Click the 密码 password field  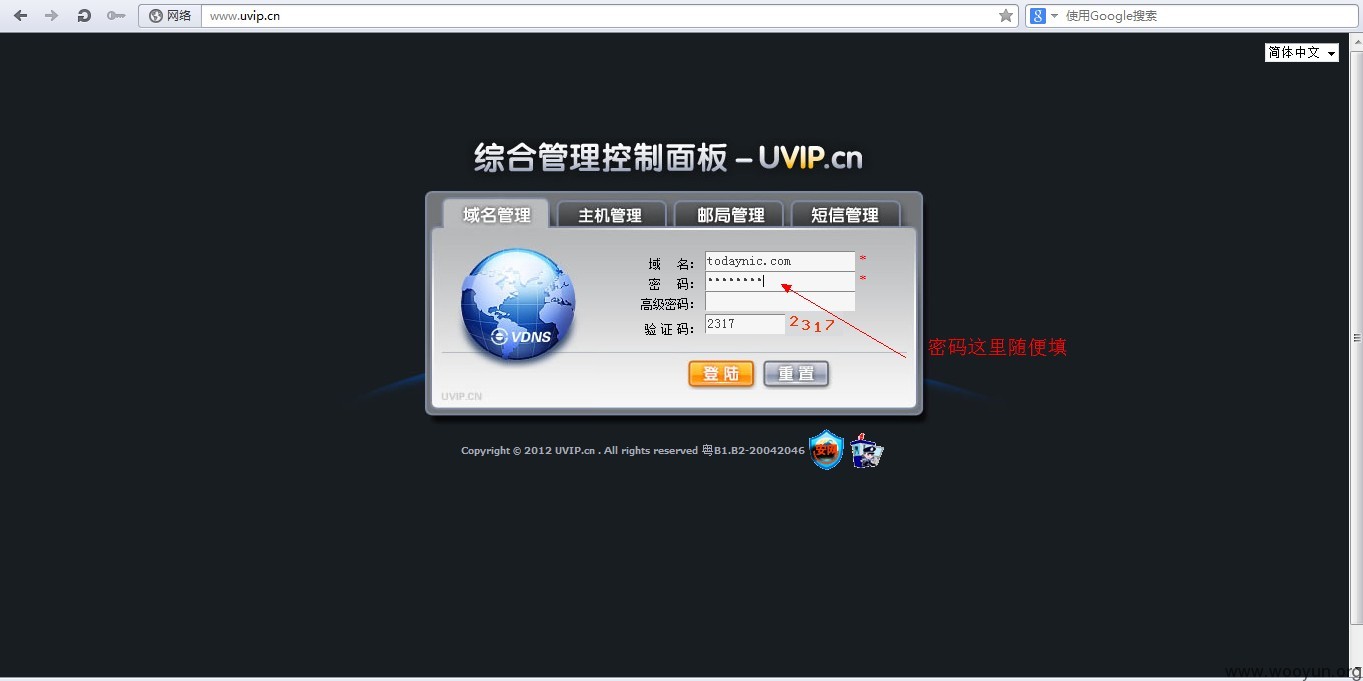(x=780, y=281)
